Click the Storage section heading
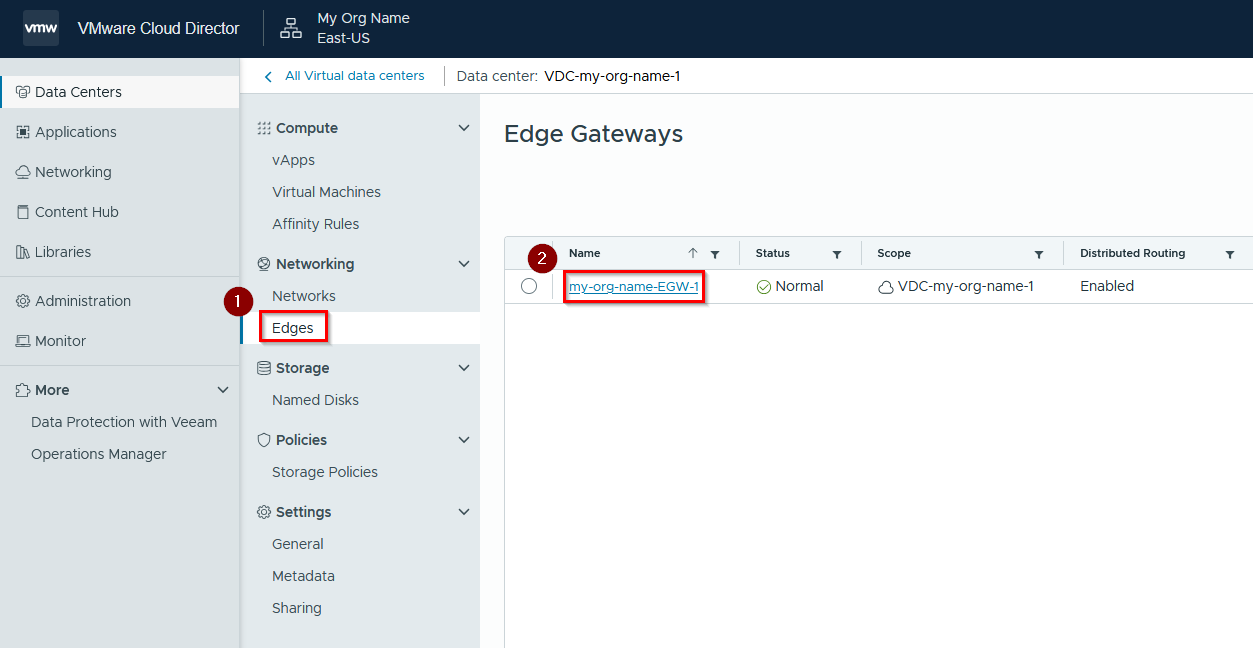The height and width of the screenshot is (648, 1253). [302, 368]
